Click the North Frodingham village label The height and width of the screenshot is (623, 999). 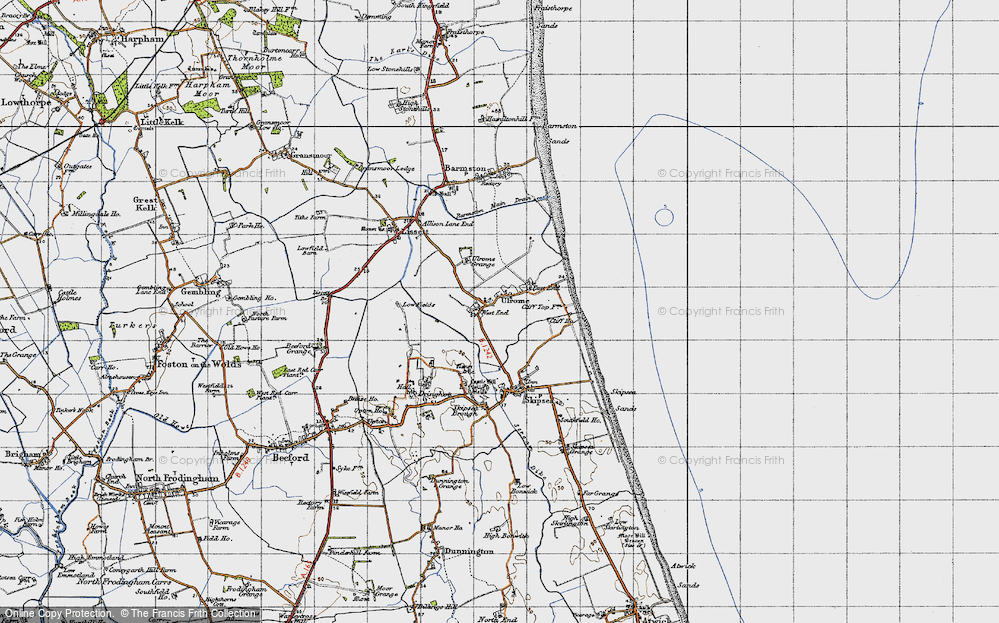click(x=177, y=478)
